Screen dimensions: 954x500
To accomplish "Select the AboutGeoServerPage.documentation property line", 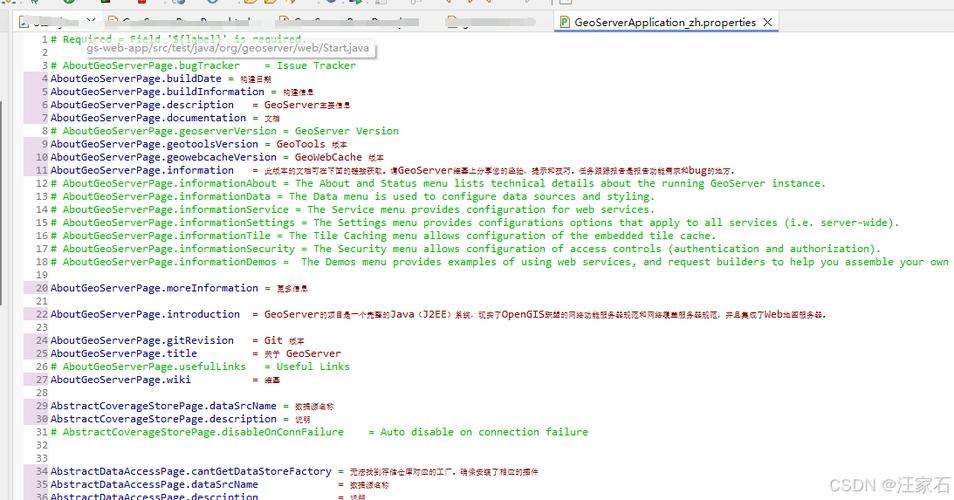I will point(165,118).
